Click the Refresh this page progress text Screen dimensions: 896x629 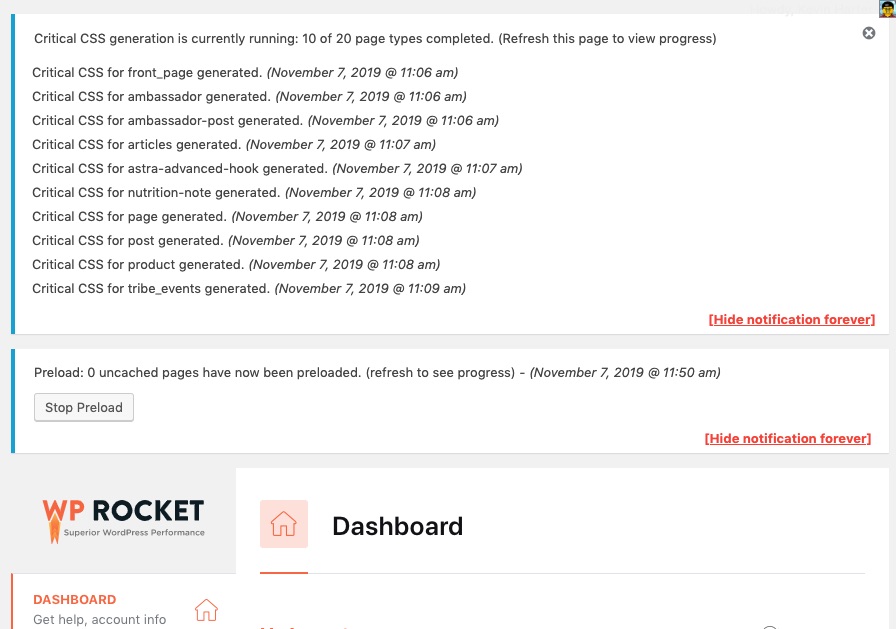(606, 38)
